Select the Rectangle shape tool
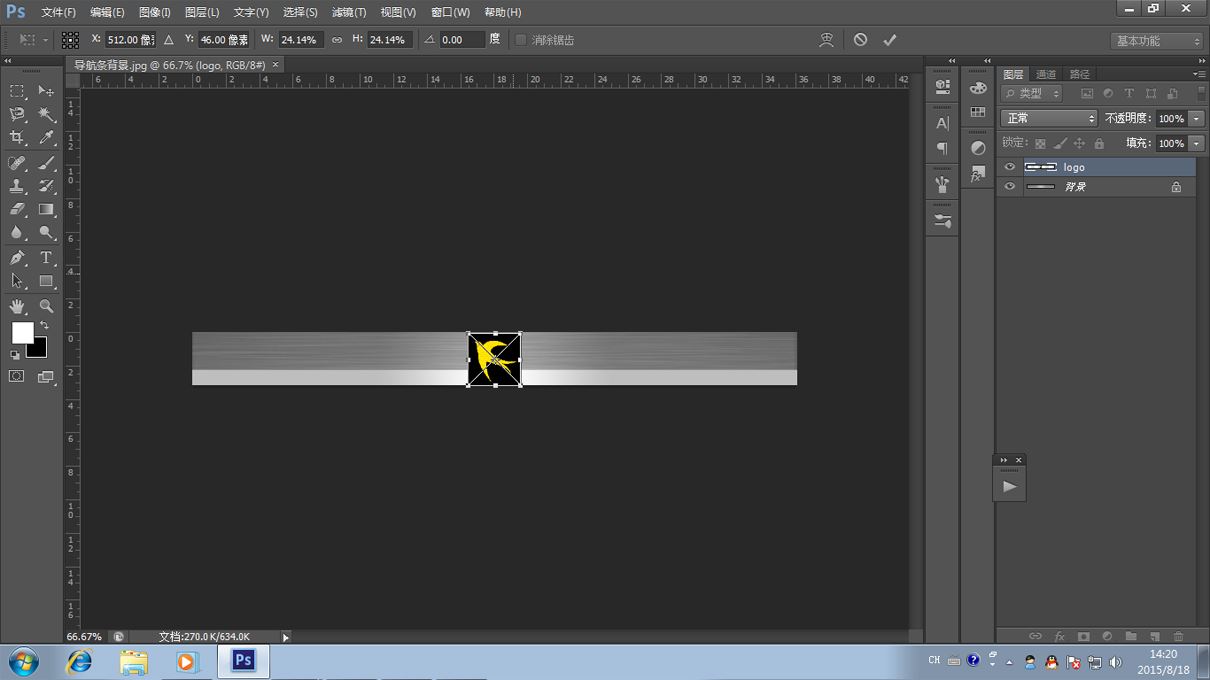 46,282
